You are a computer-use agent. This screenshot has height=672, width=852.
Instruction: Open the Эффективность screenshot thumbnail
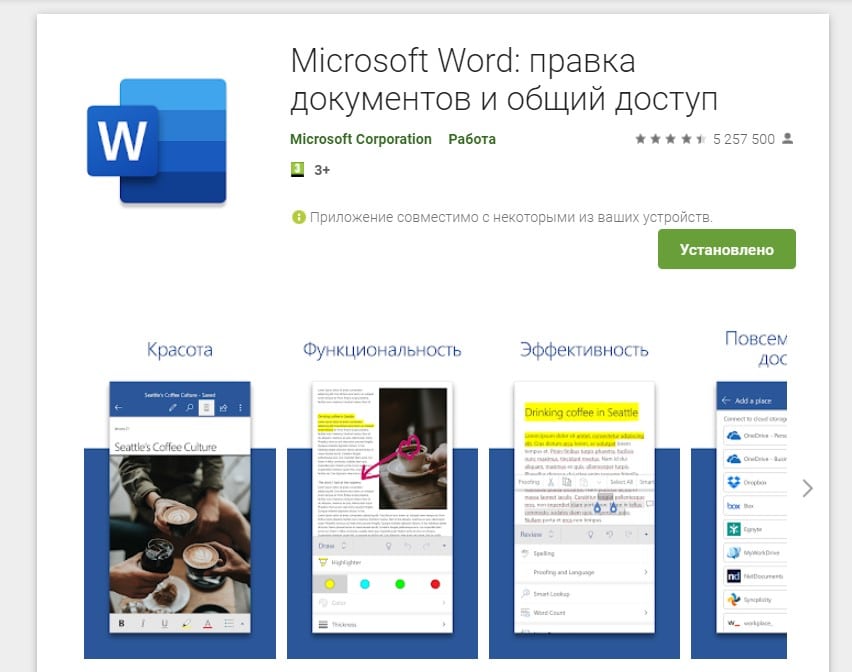(584, 495)
